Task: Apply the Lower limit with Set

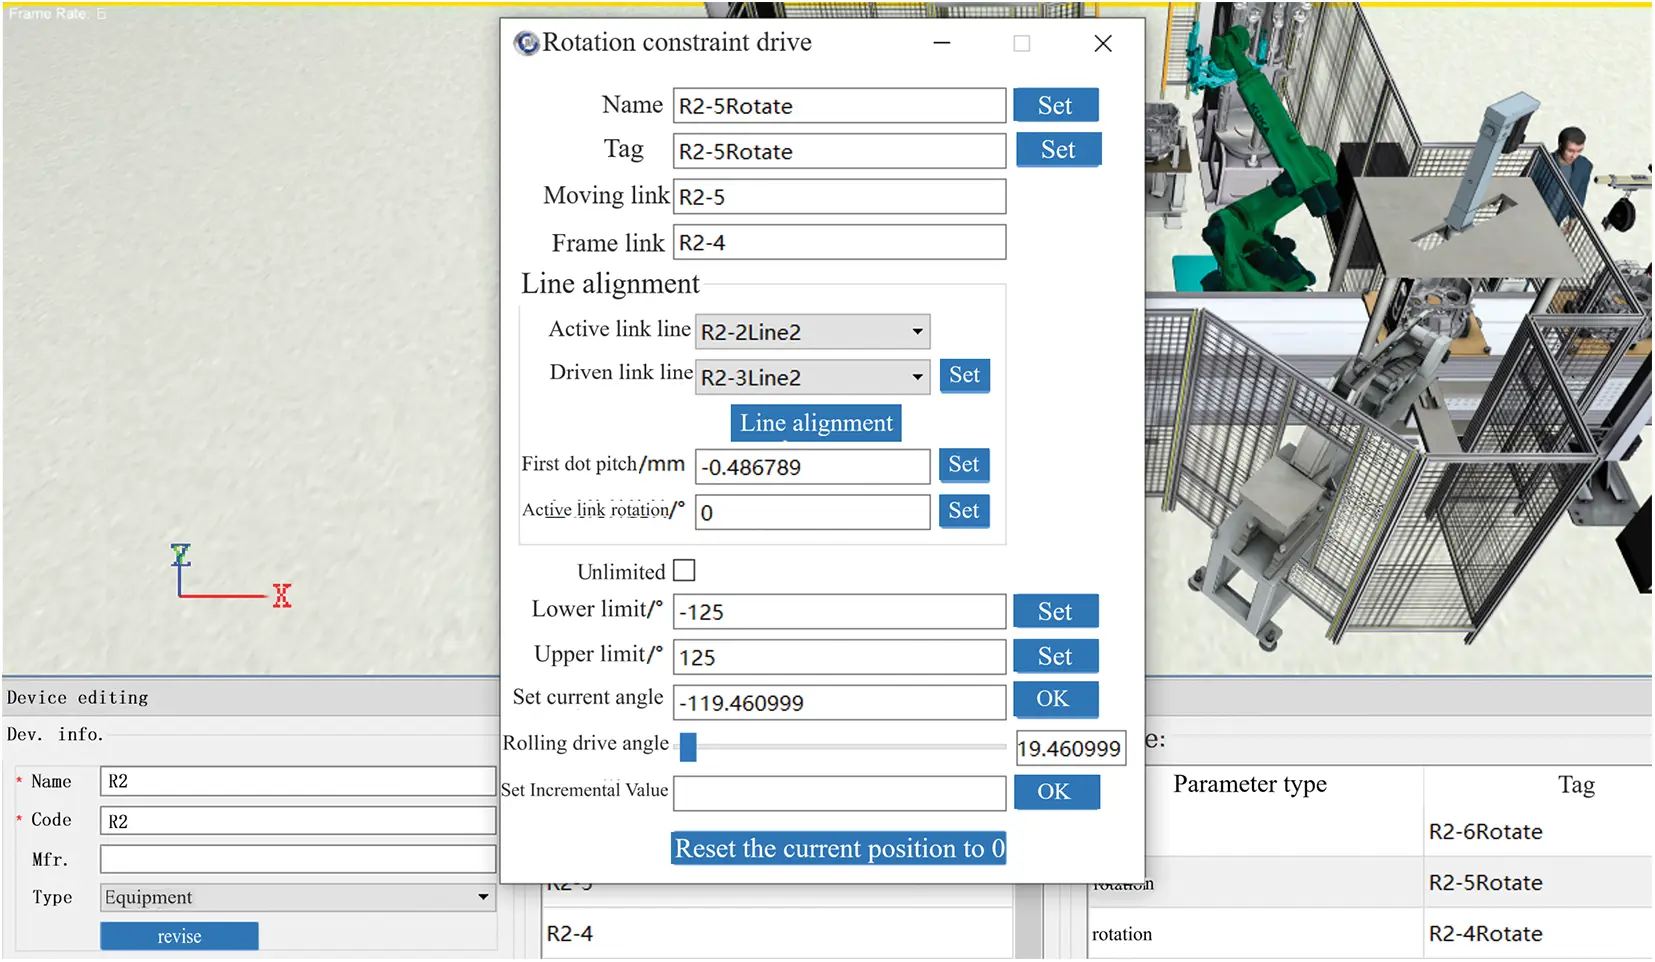Action: click(1055, 611)
